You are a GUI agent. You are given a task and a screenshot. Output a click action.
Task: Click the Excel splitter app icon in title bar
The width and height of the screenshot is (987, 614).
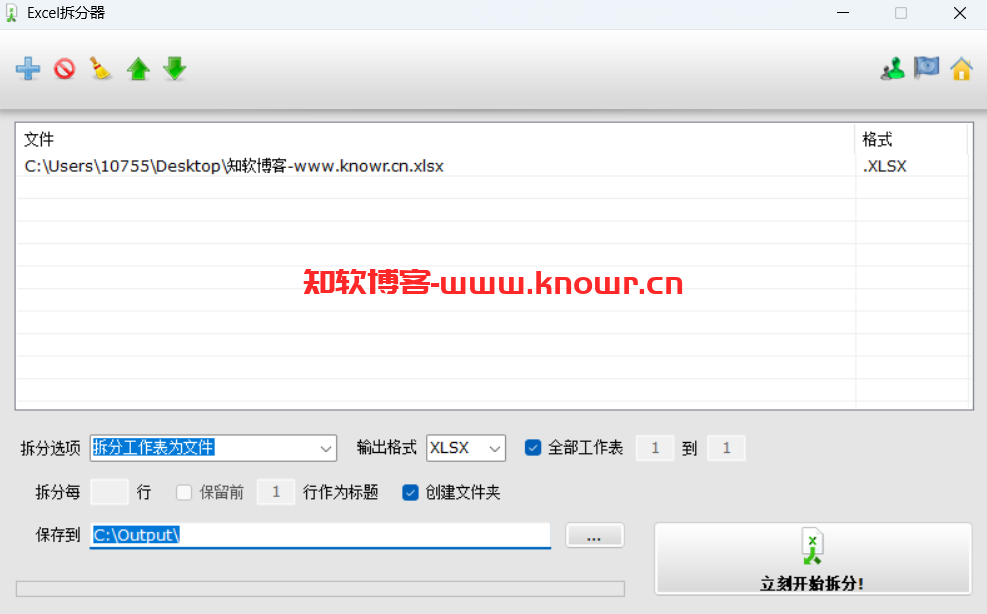(x=11, y=13)
